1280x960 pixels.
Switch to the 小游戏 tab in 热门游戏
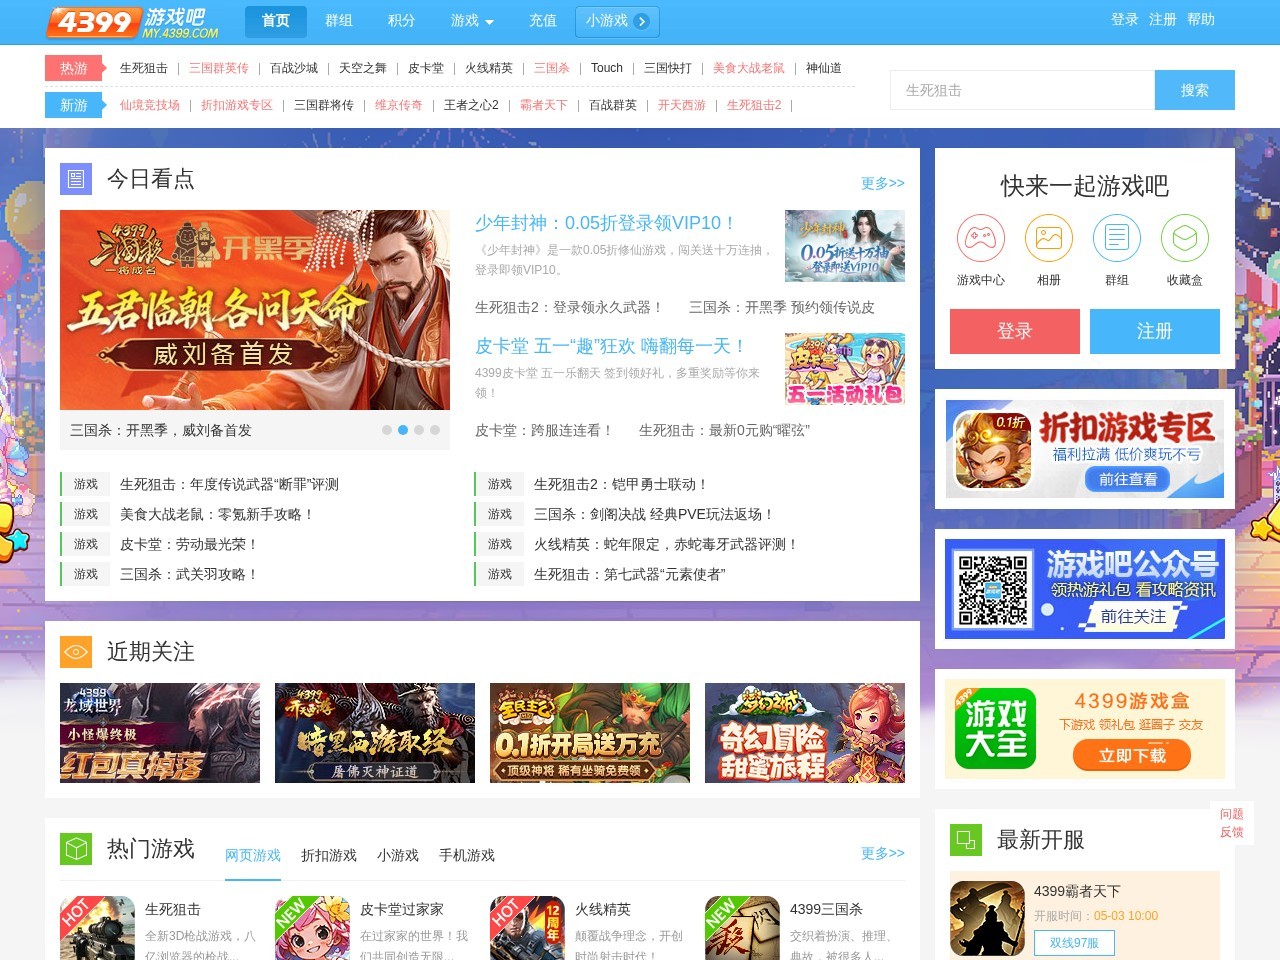398,856
